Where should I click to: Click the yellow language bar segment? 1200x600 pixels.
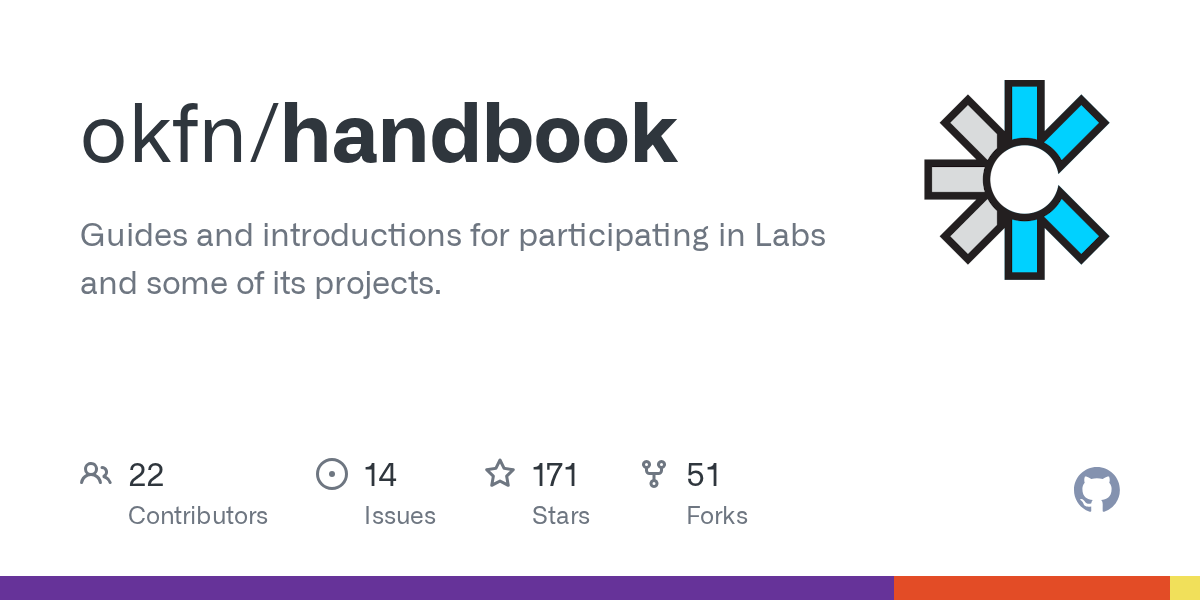(1185, 588)
